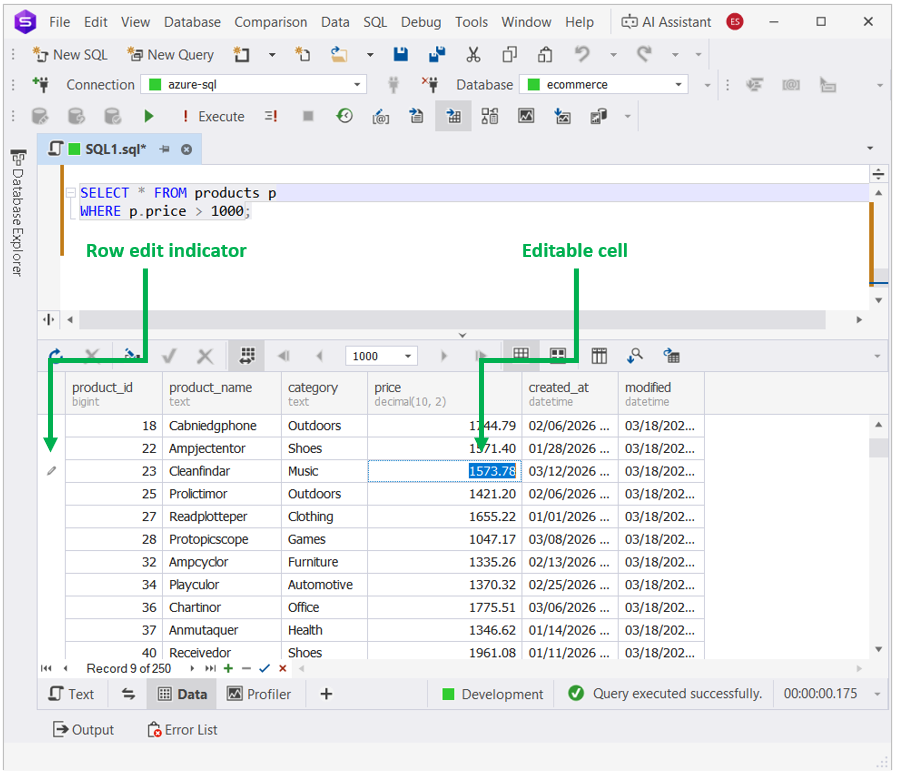Delete the record with the minus icon
Screen dimensions: 897x772
click(247, 668)
